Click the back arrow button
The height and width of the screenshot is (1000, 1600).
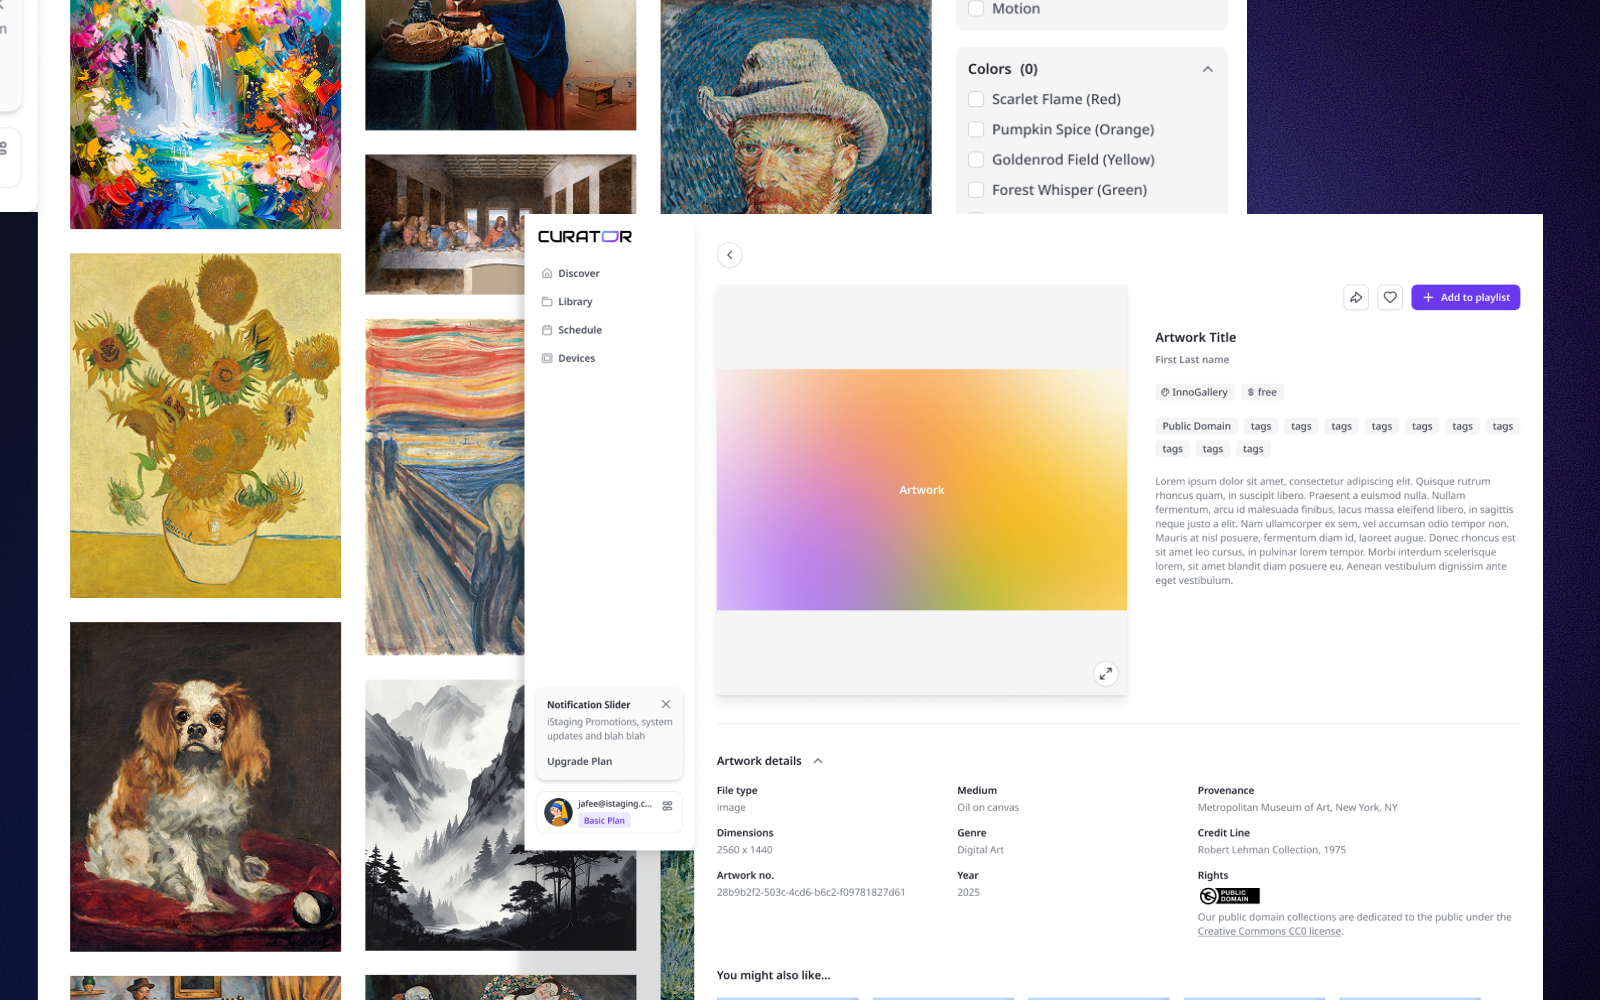(730, 255)
